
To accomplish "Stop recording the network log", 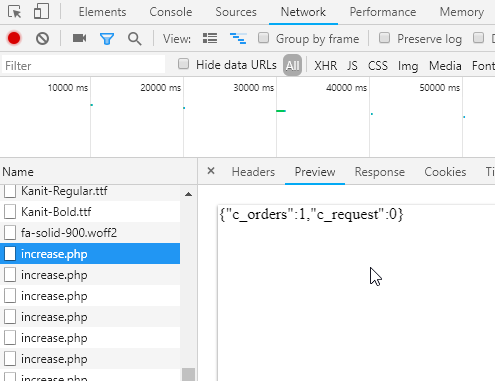I will coord(14,38).
